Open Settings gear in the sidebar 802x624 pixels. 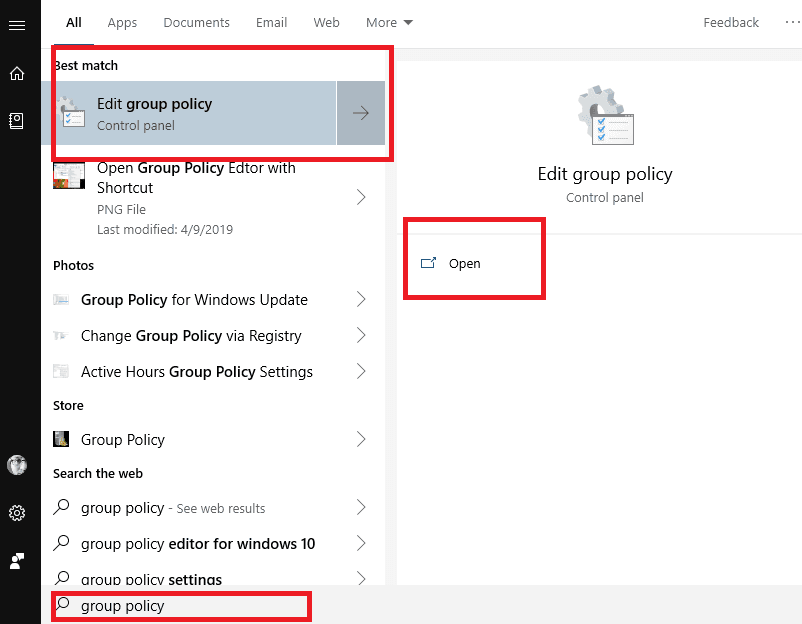pyautogui.click(x=17, y=512)
